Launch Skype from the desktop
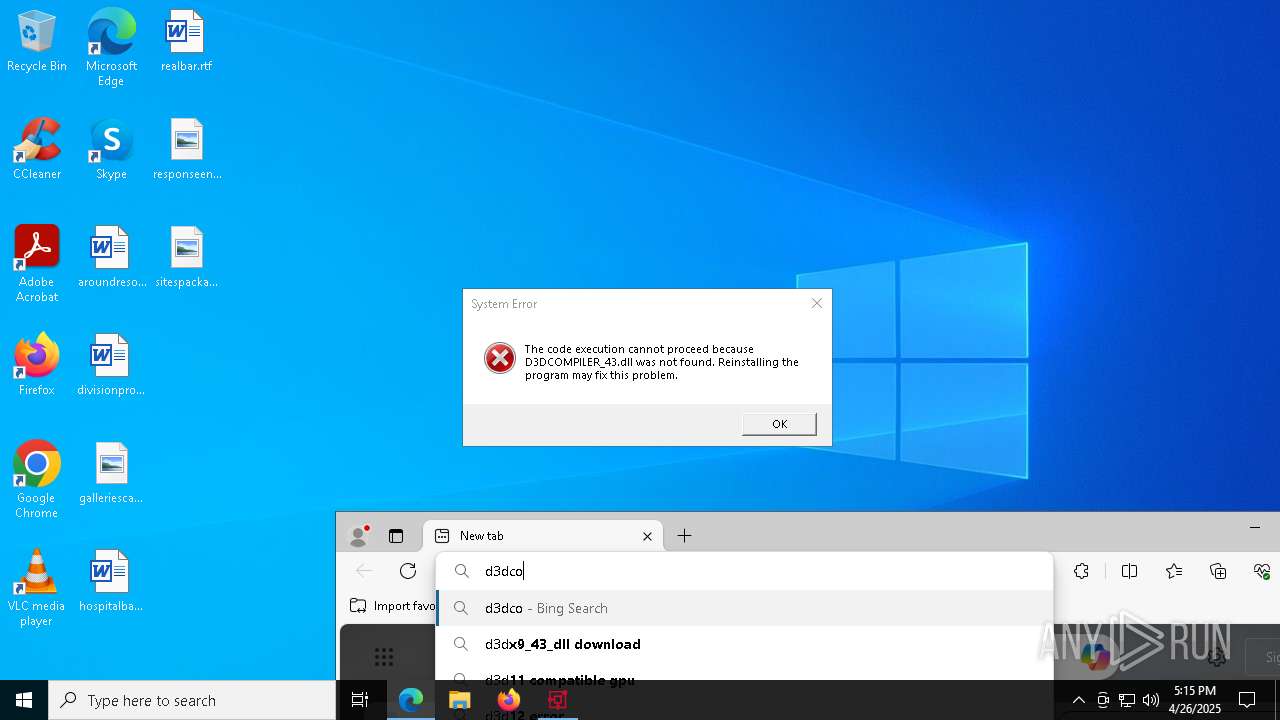The width and height of the screenshot is (1280, 720). [111, 150]
